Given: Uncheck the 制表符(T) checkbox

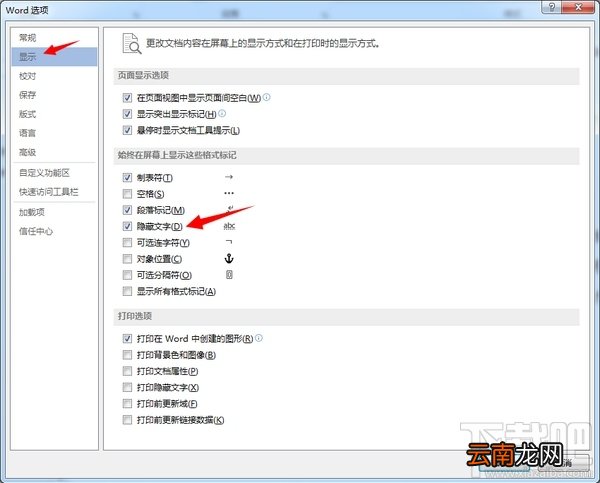Looking at the screenshot, I should click(127, 178).
